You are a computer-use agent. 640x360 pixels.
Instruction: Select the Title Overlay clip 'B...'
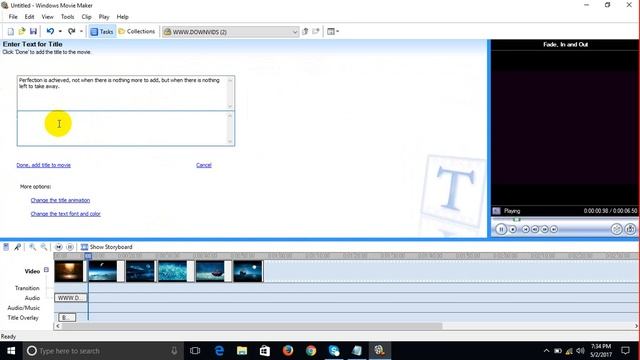tap(67, 317)
